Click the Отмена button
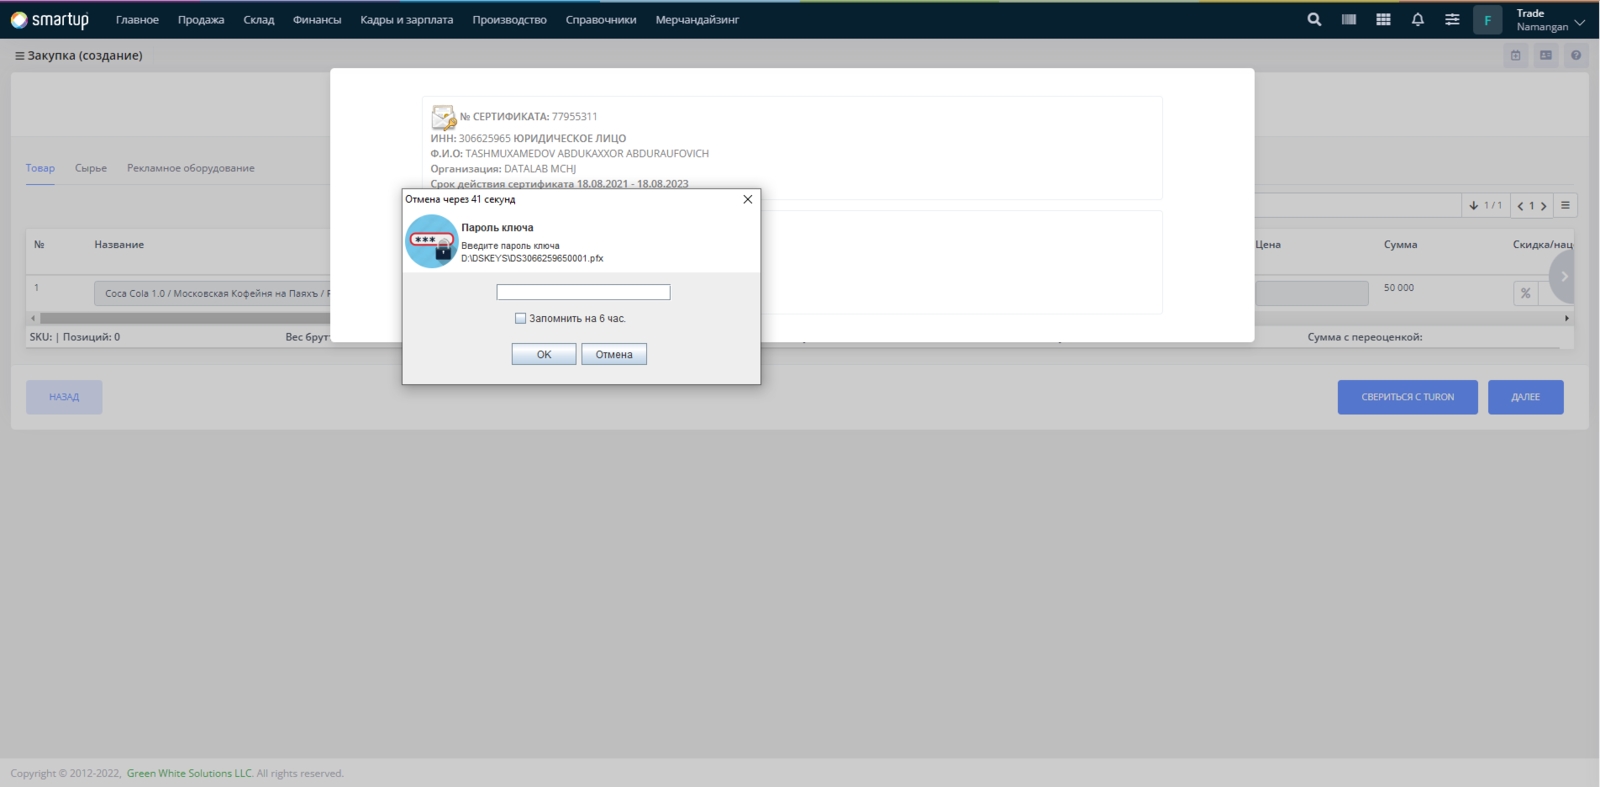Image resolution: width=1600 pixels, height=787 pixels. [x=614, y=354]
